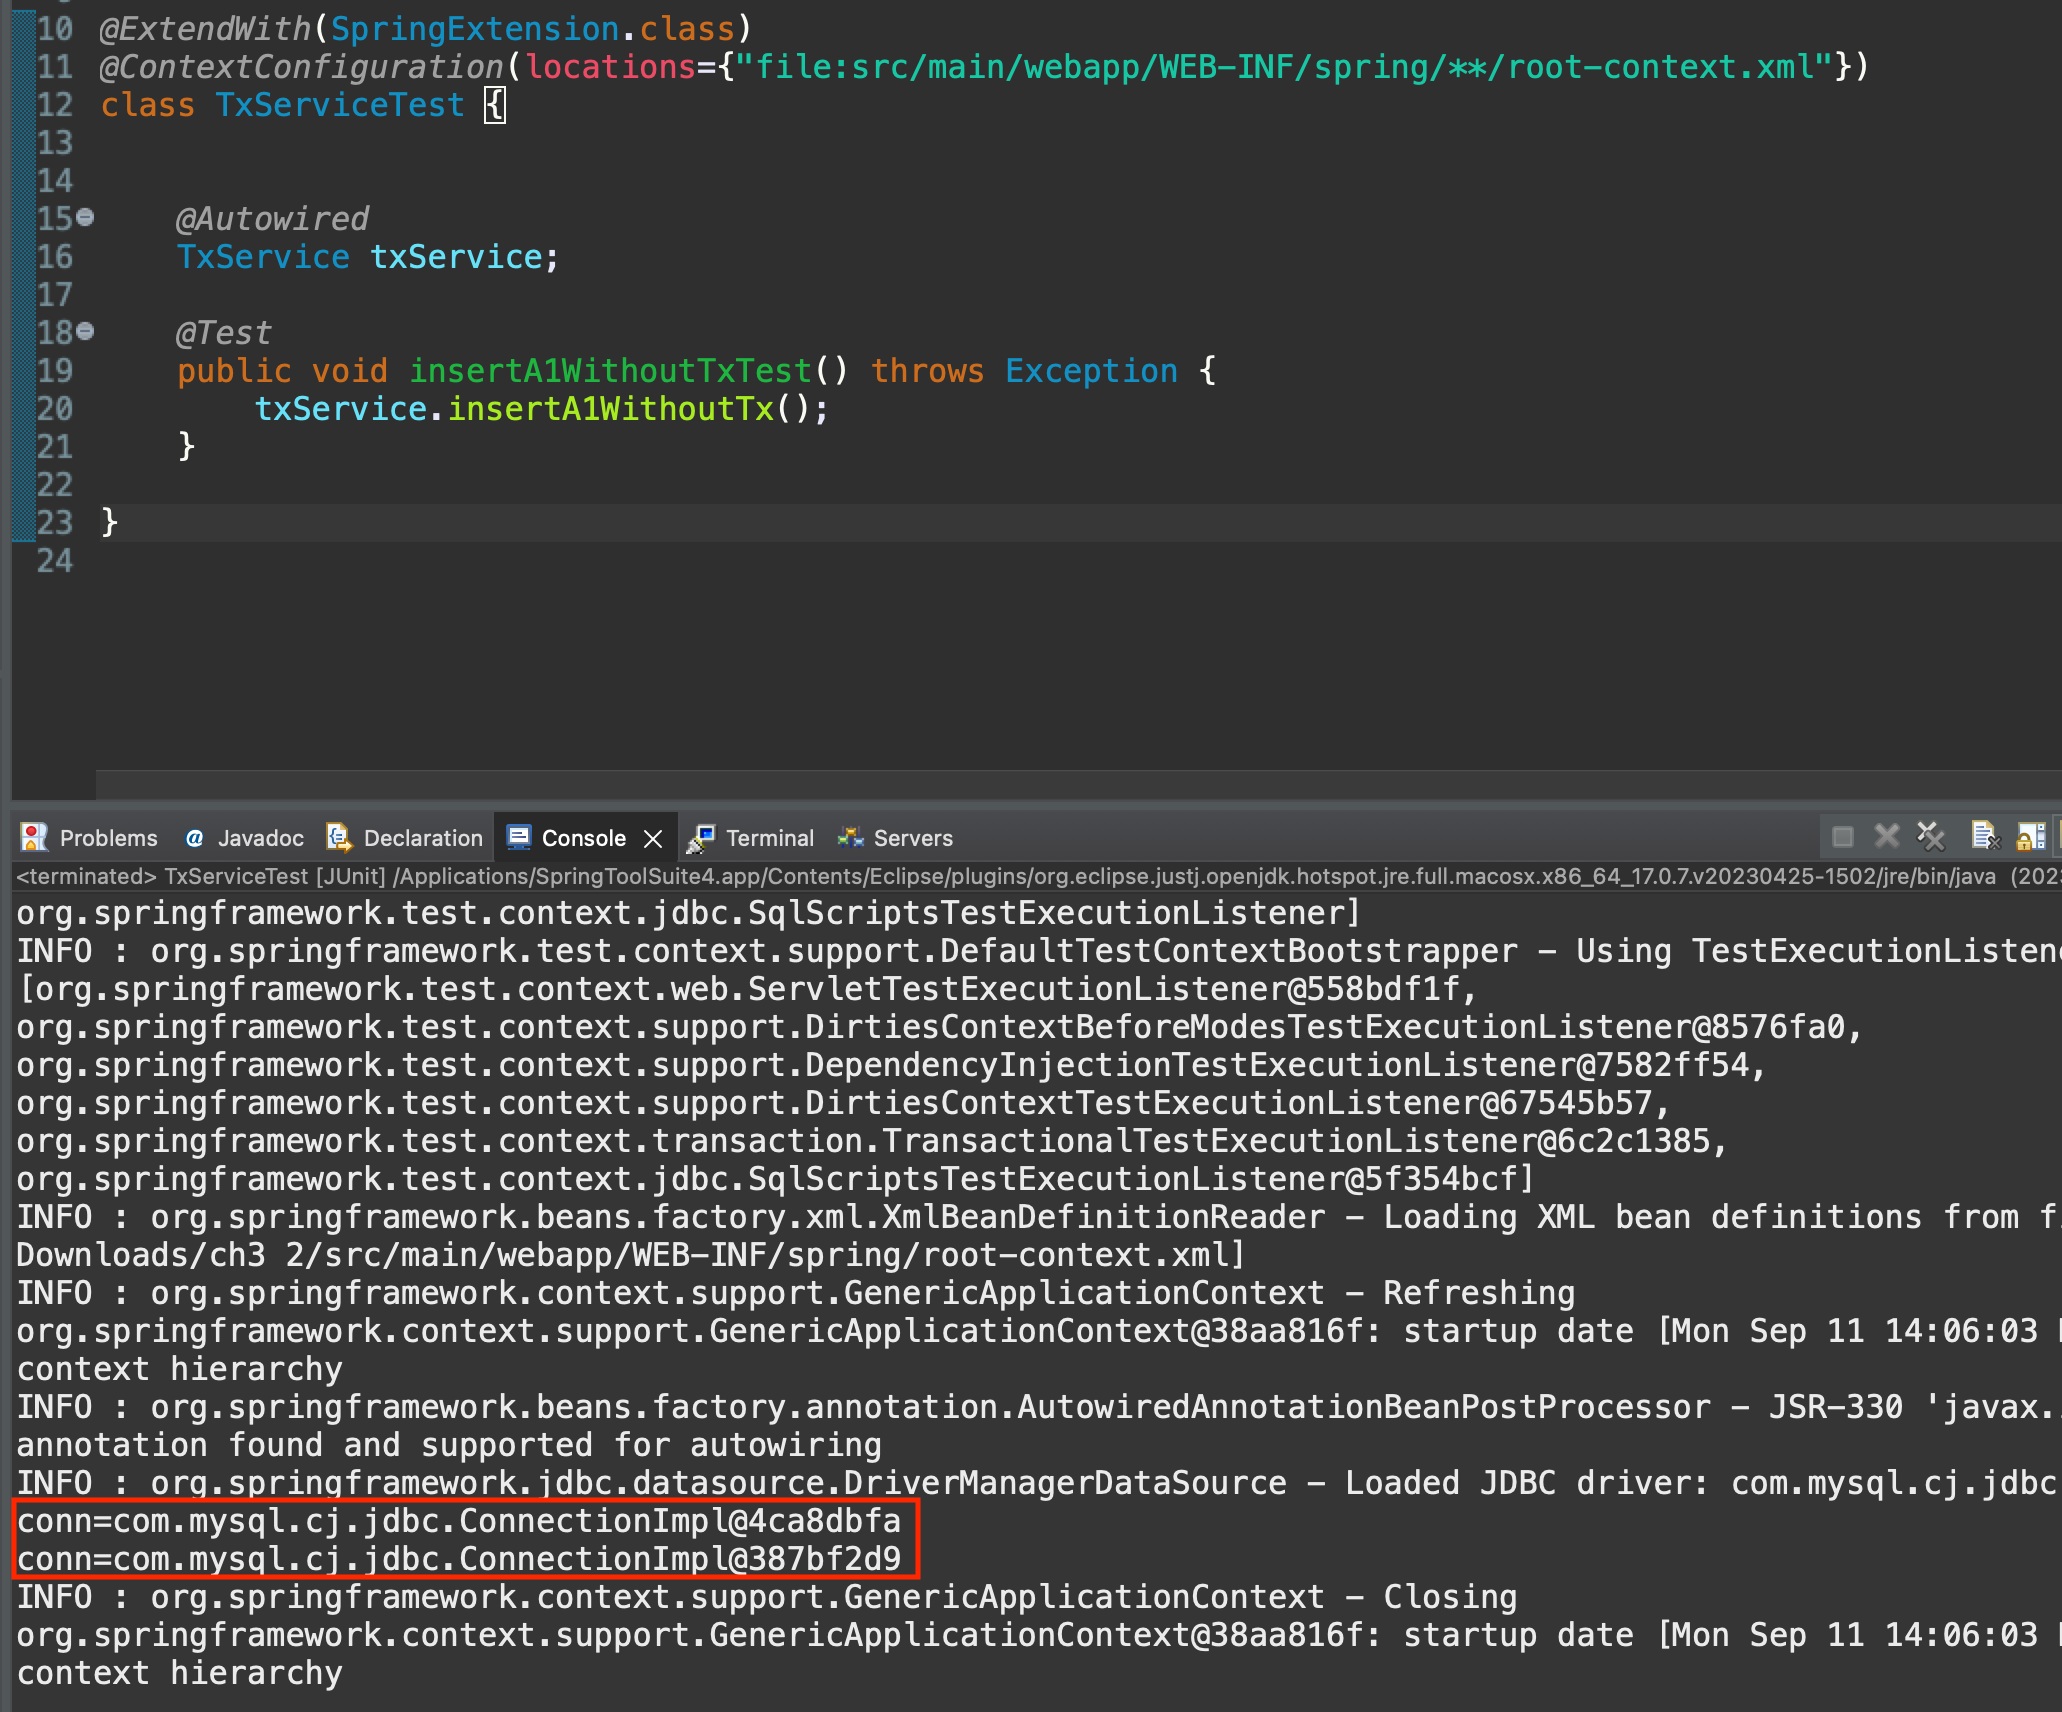Click Remove All Terminated Launches double-X icon
2062x1712 pixels.
click(1930, 836)
